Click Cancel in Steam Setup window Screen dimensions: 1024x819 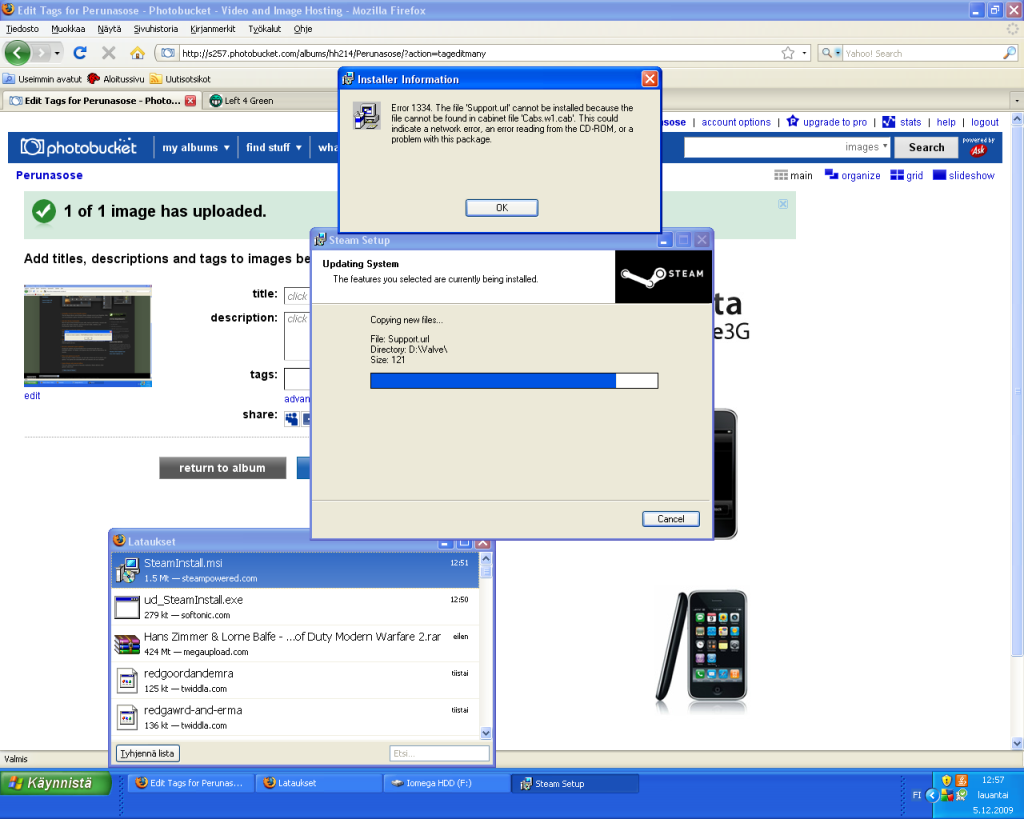pos(671,519)
